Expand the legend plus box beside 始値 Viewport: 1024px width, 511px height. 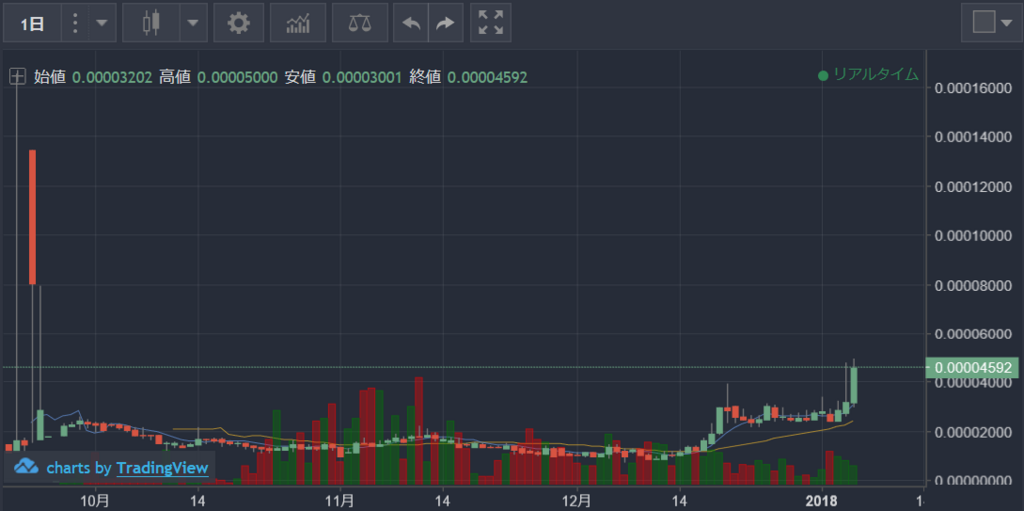tap(17, 77)
